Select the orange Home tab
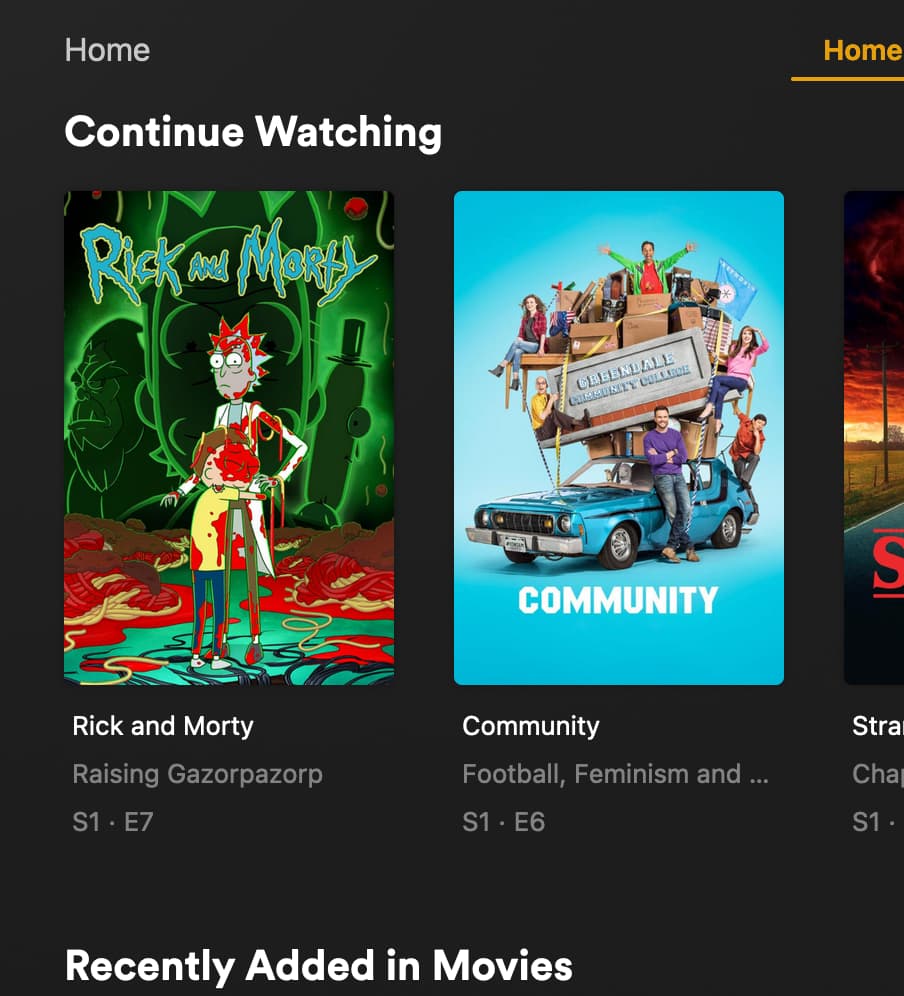The height and width of the screenshot is (996, 904). pos(863,51)
